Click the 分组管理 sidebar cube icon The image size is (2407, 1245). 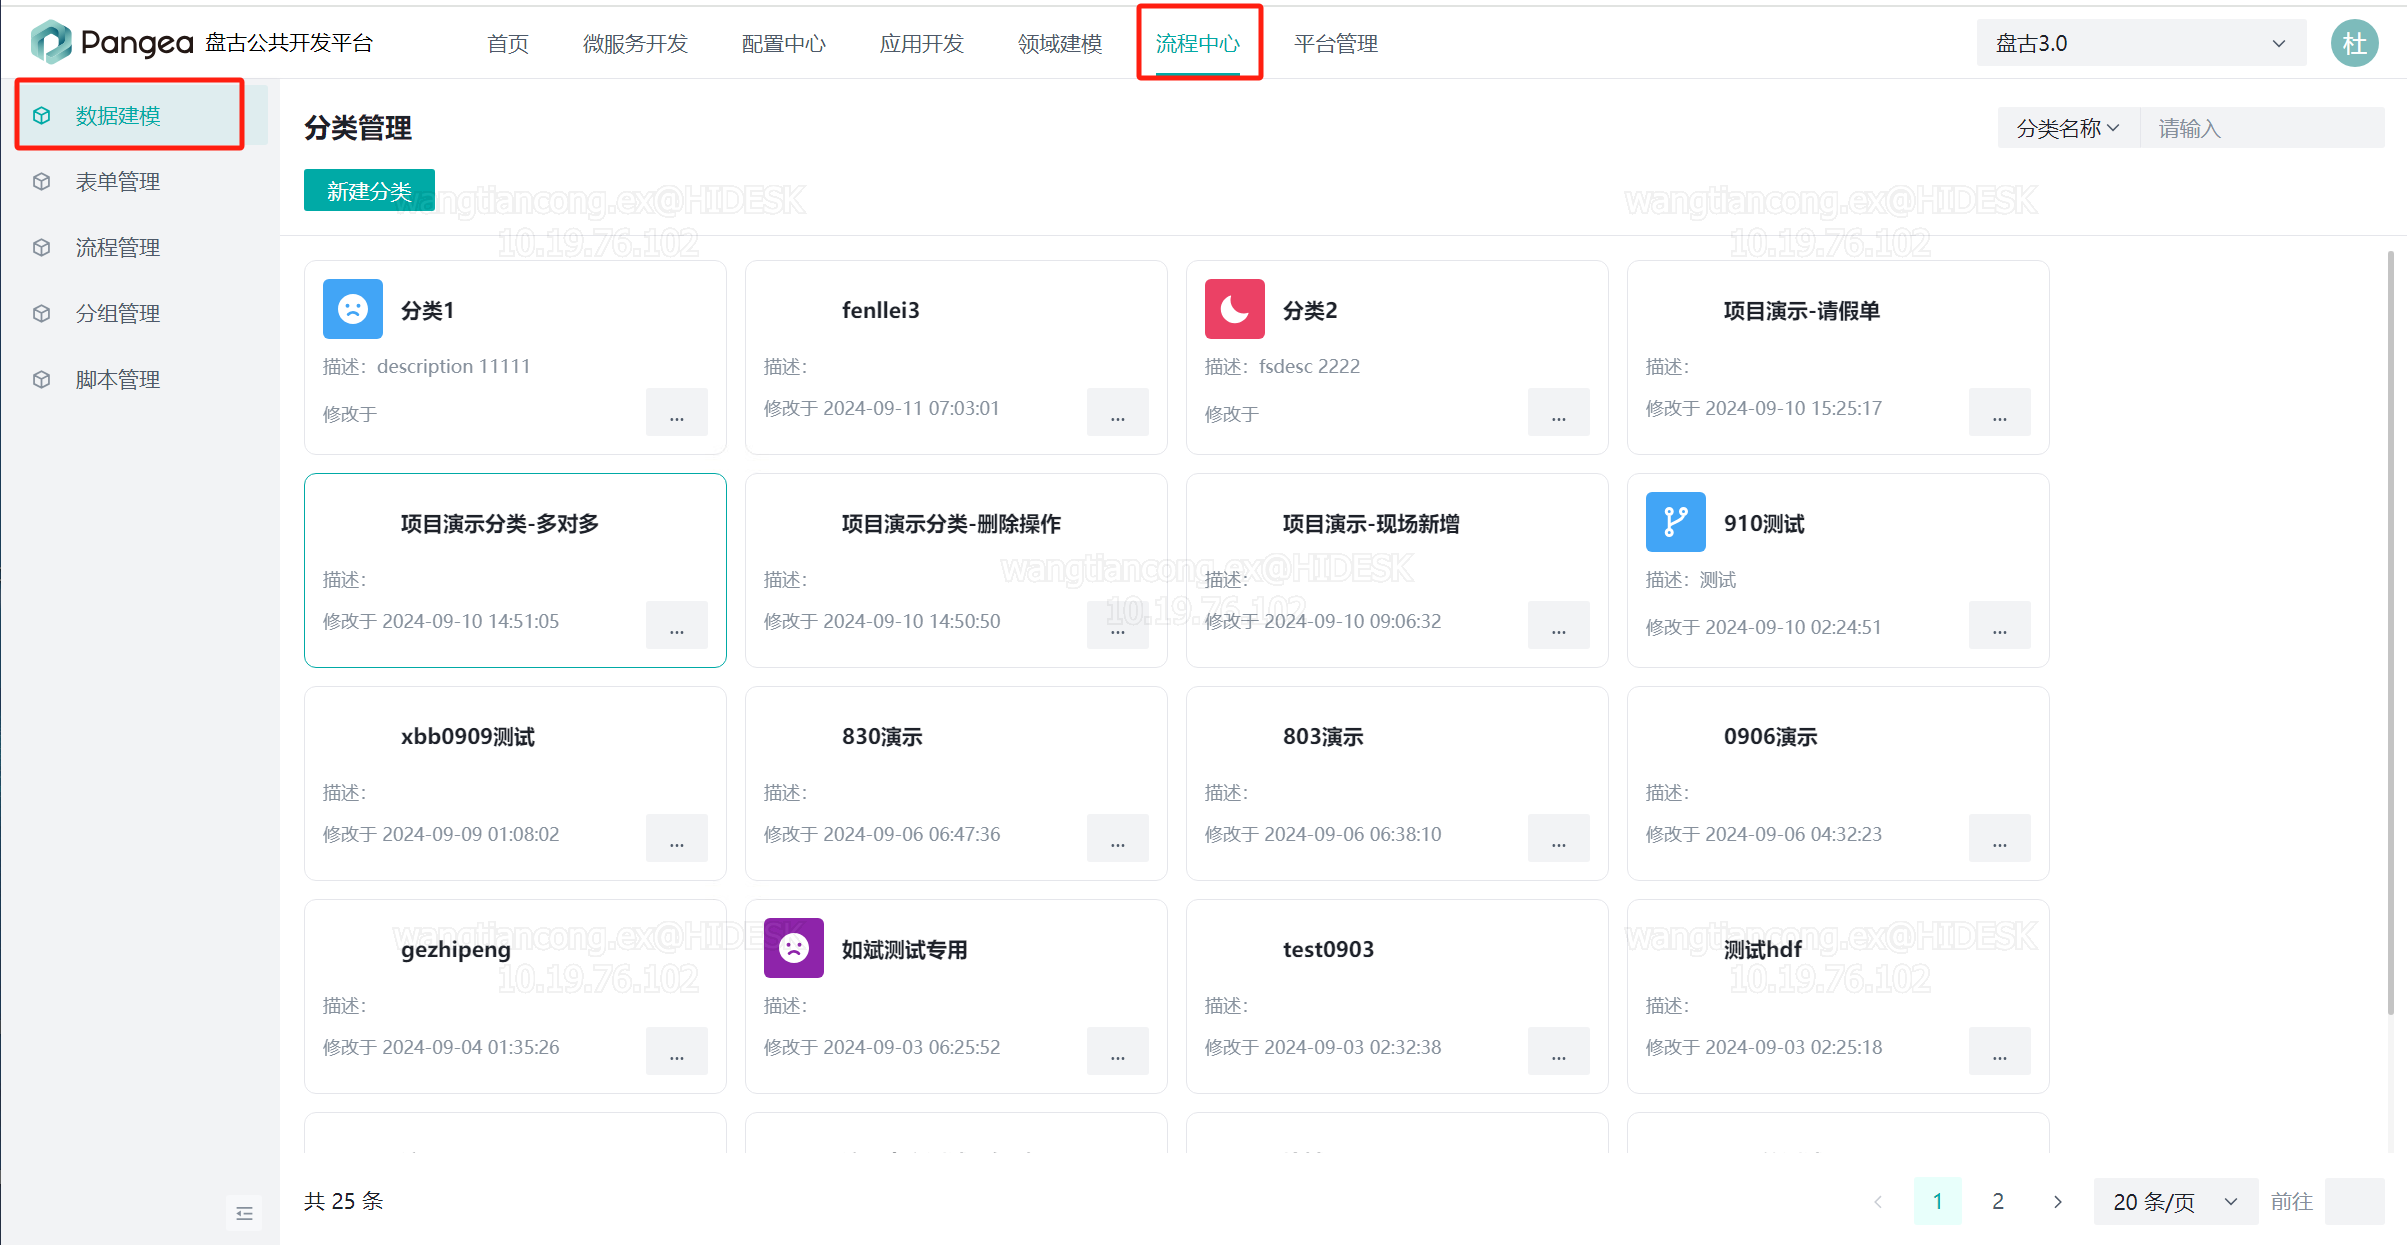[42, 313]
